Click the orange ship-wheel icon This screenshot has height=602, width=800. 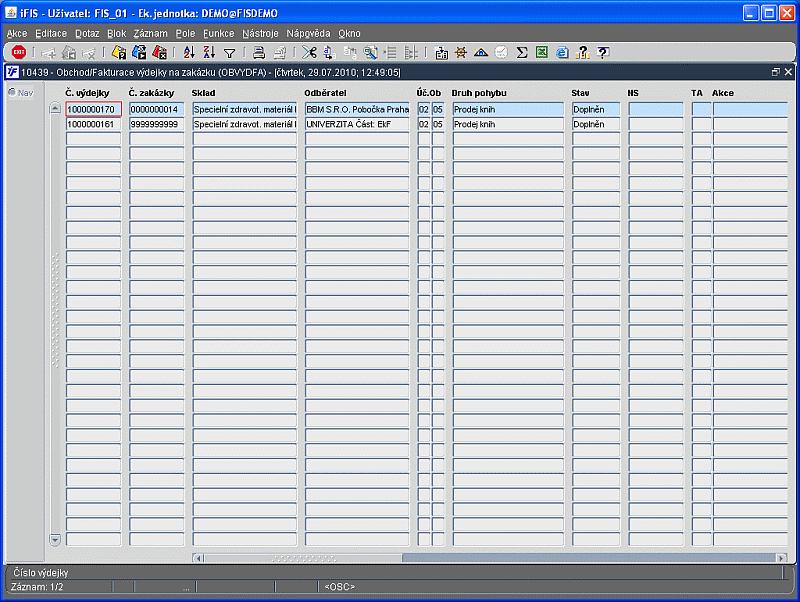click(461, 52)
